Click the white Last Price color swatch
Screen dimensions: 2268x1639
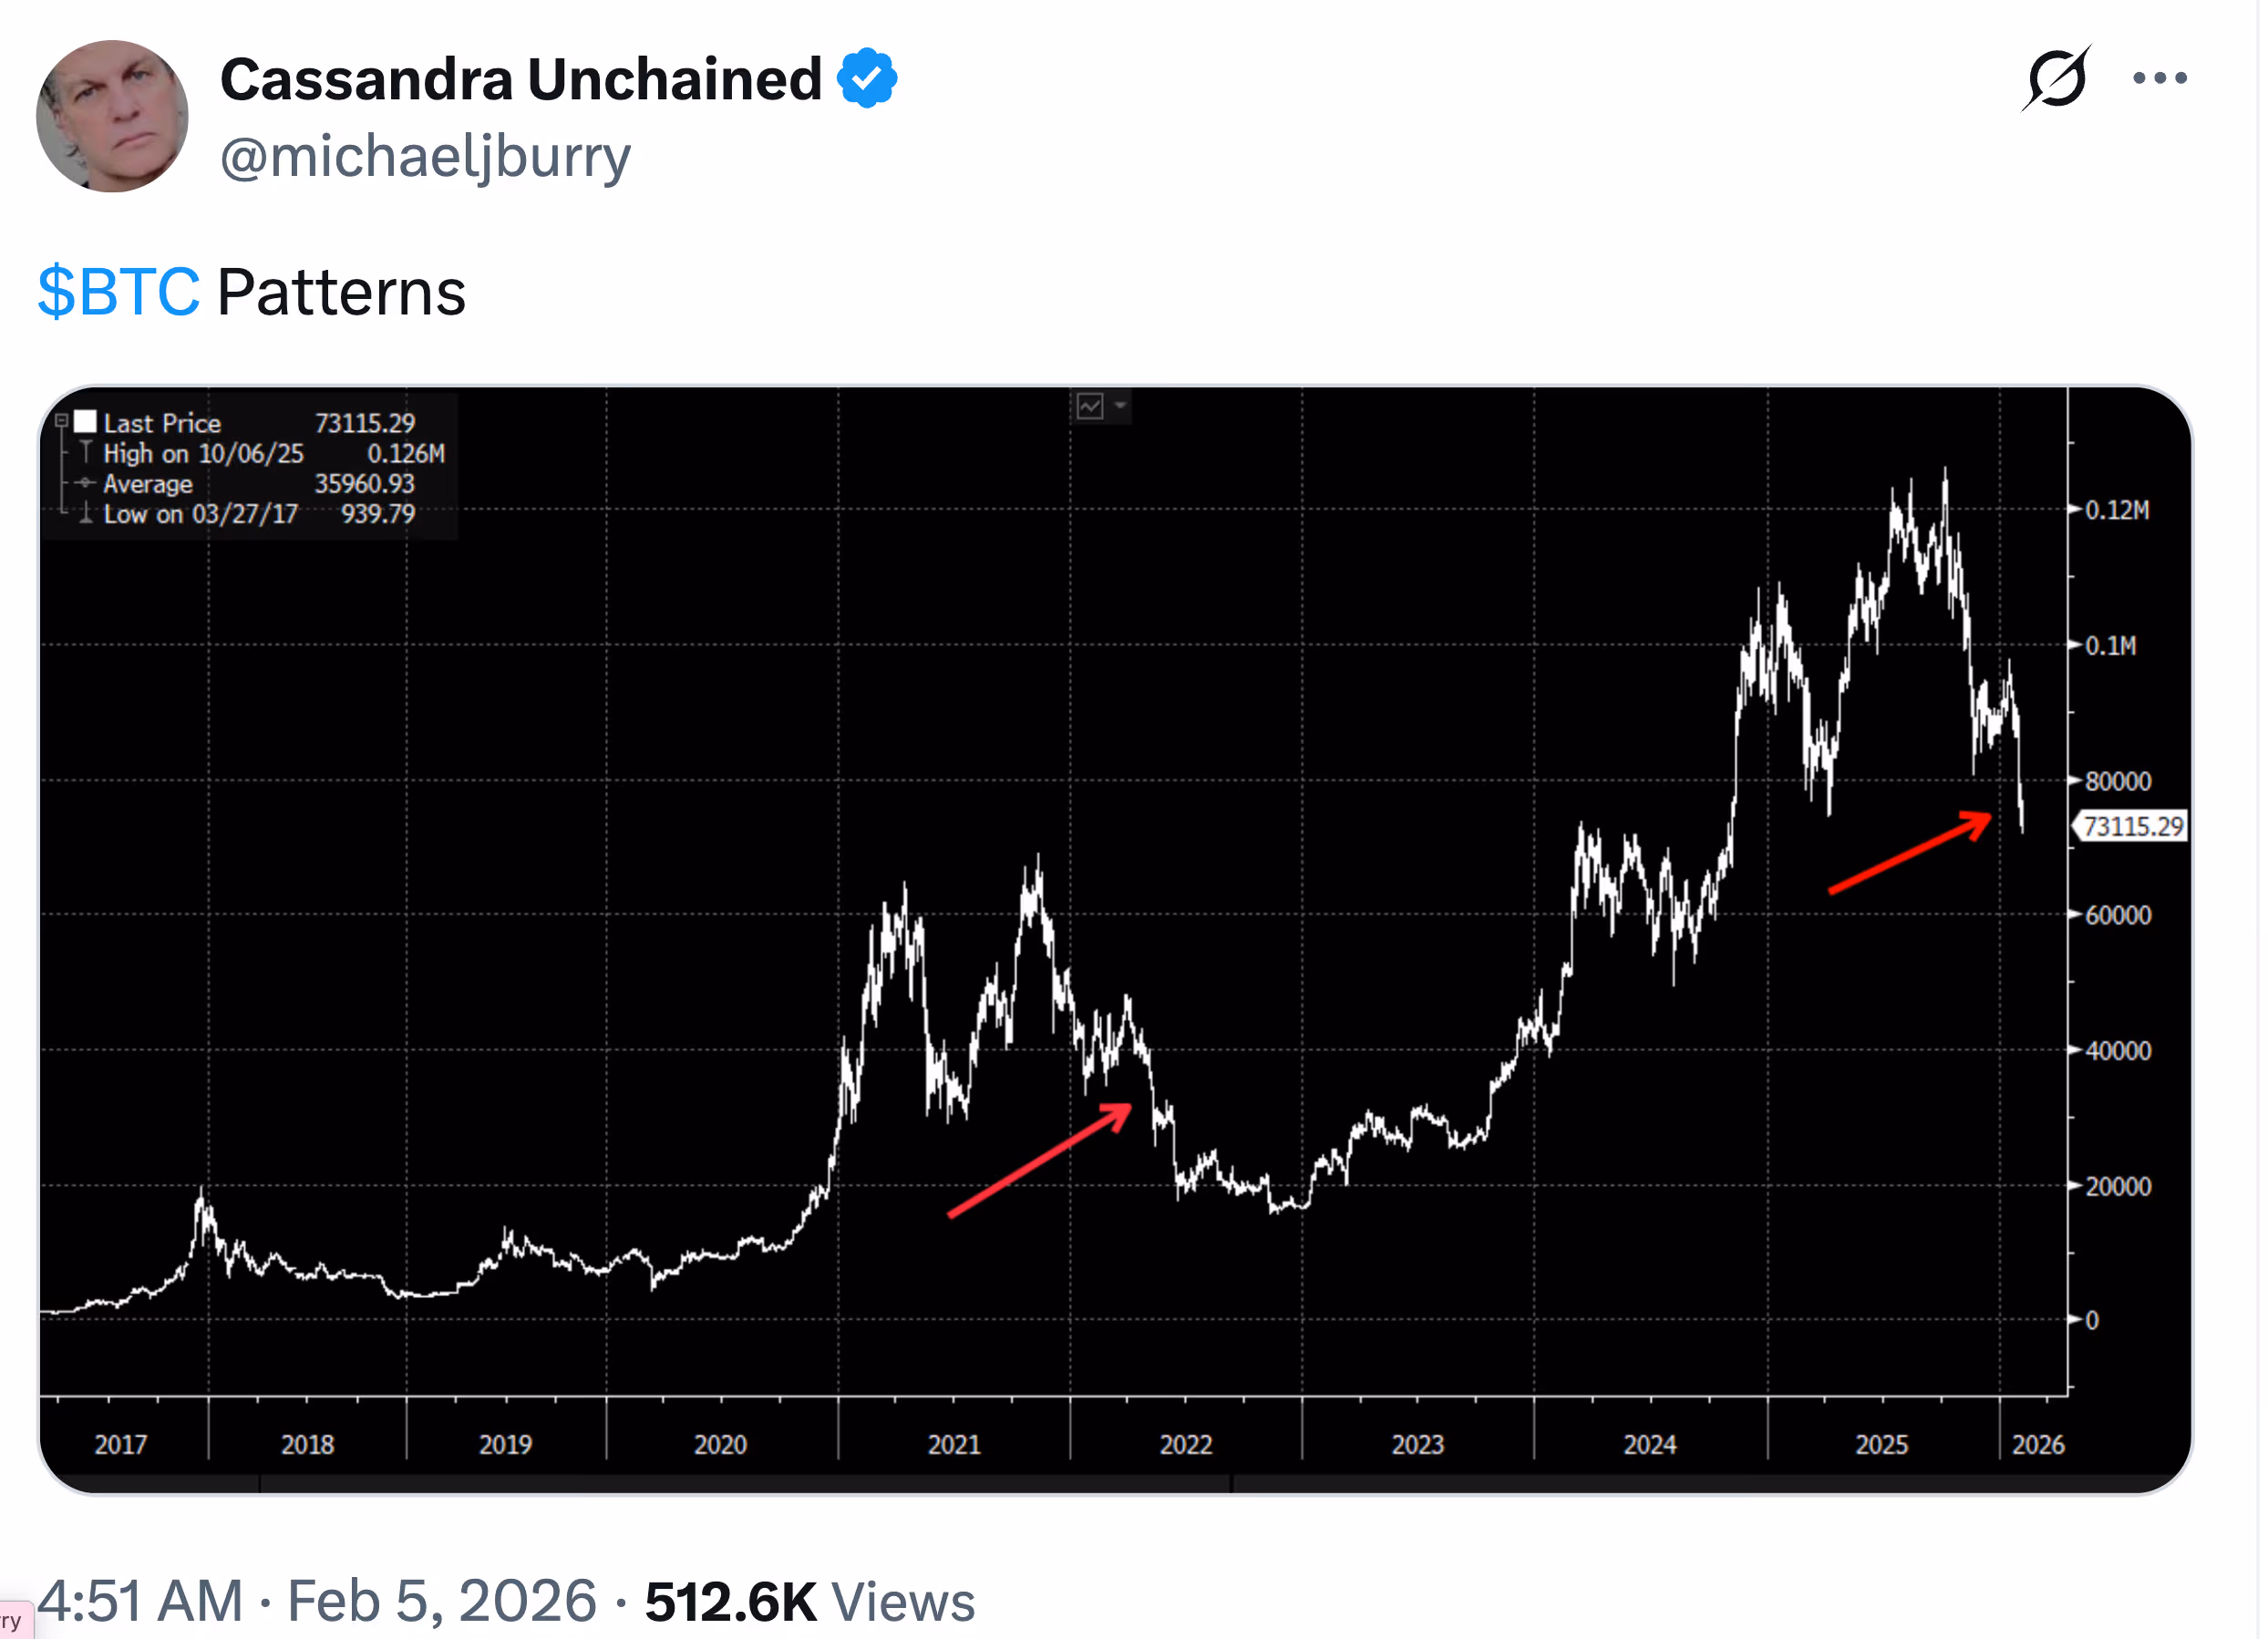(86, 421)
